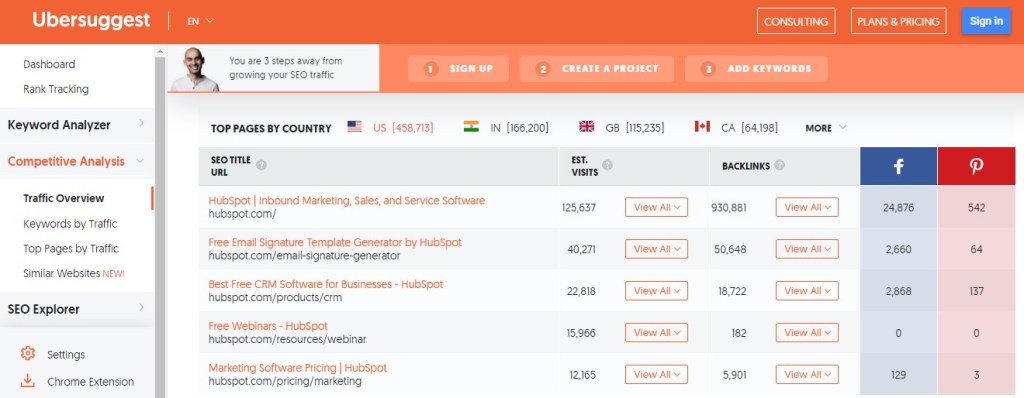Click URL text hubspot.com/pricing/marketing
This screenshot has height=398, width=1024.
pos(285,381)
